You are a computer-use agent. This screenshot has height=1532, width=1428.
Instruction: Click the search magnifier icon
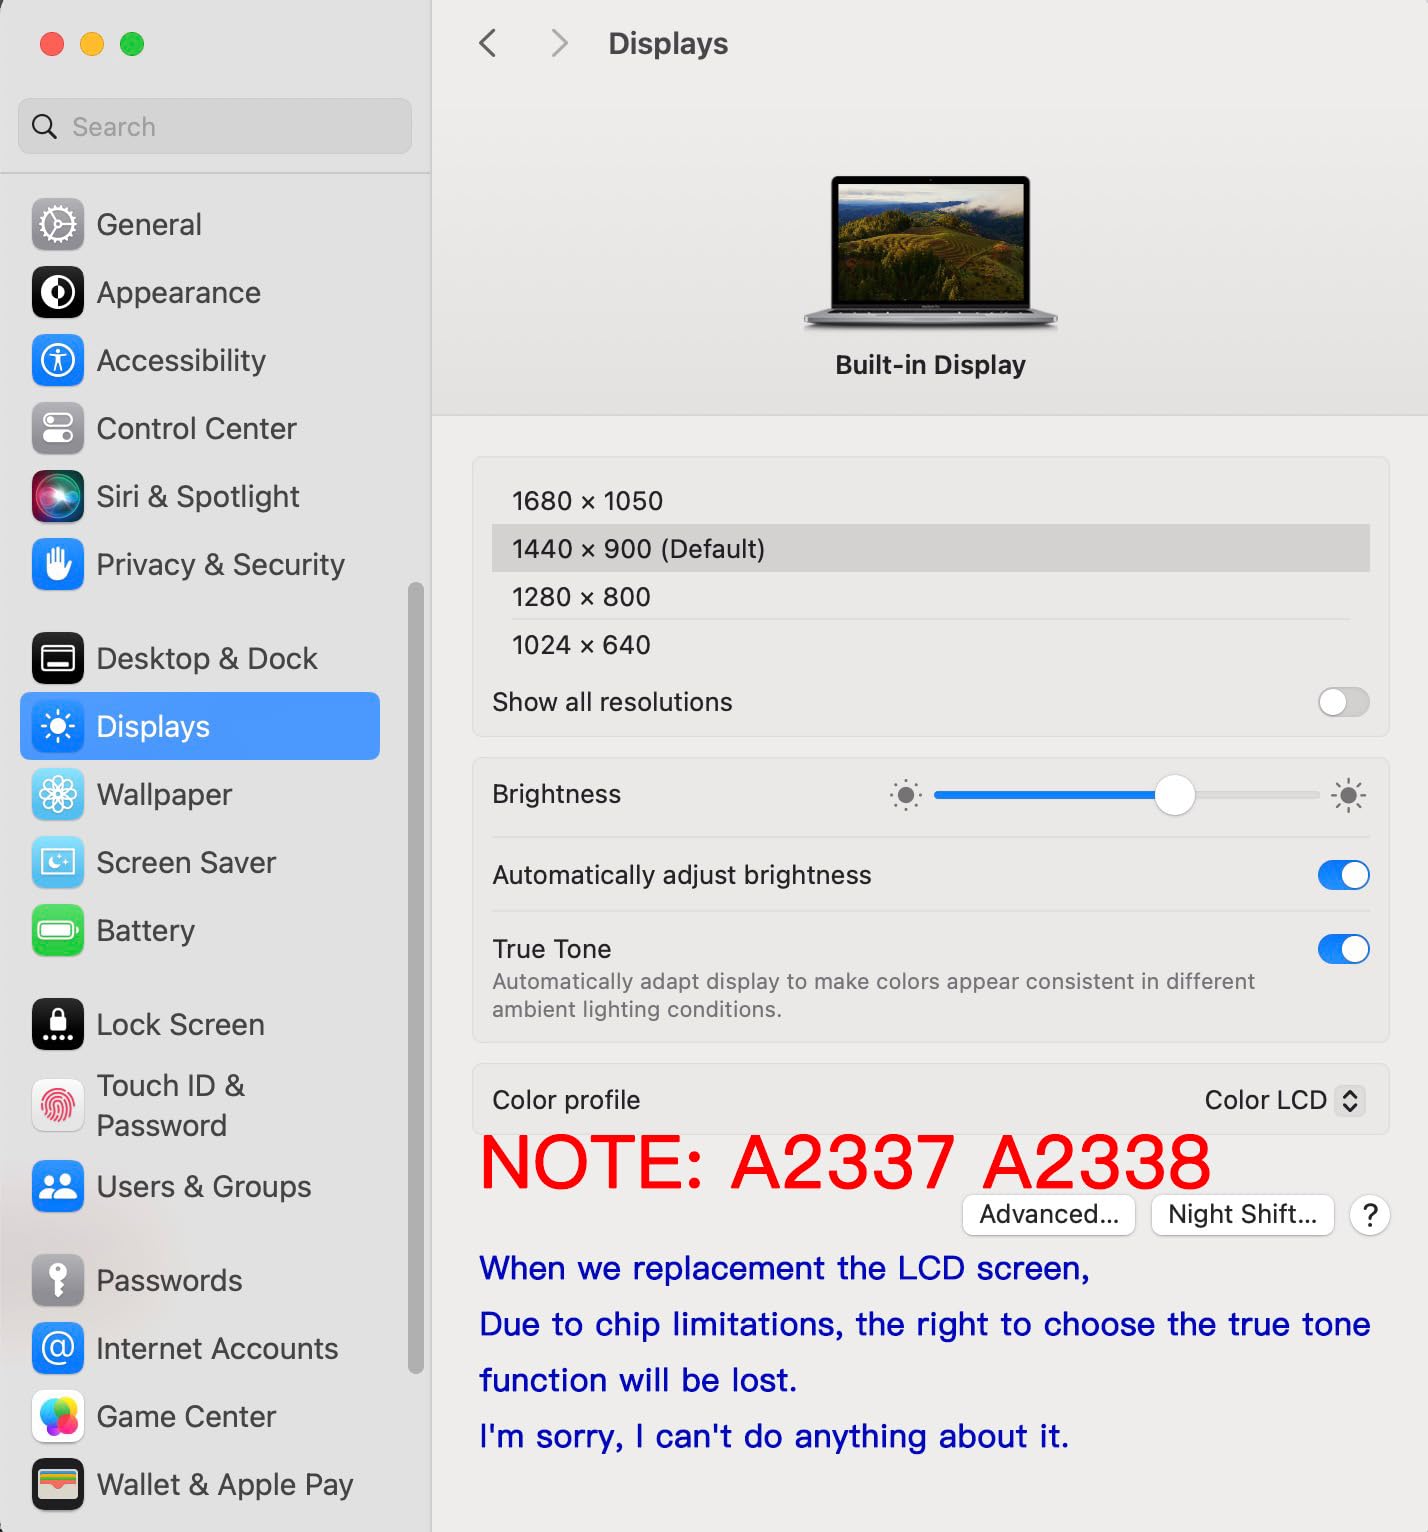(x=45, y=126)
